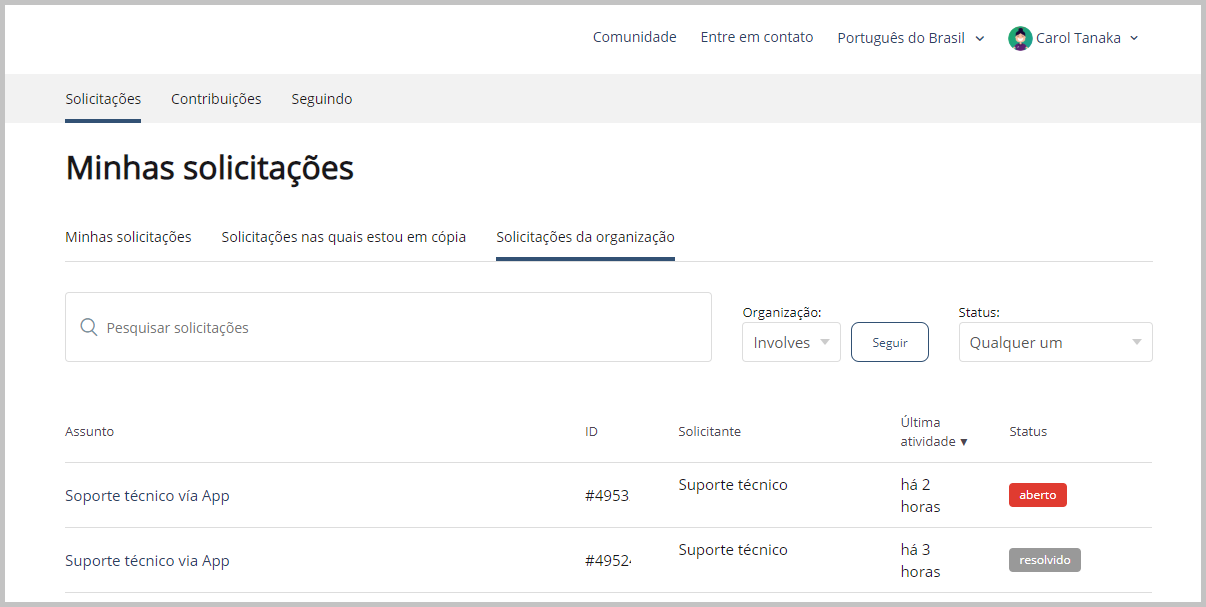Open Solicitações nas quais estou em cópia
Image resolution: width=1206 pixels, height=607 pixels.
click(343, 237)
